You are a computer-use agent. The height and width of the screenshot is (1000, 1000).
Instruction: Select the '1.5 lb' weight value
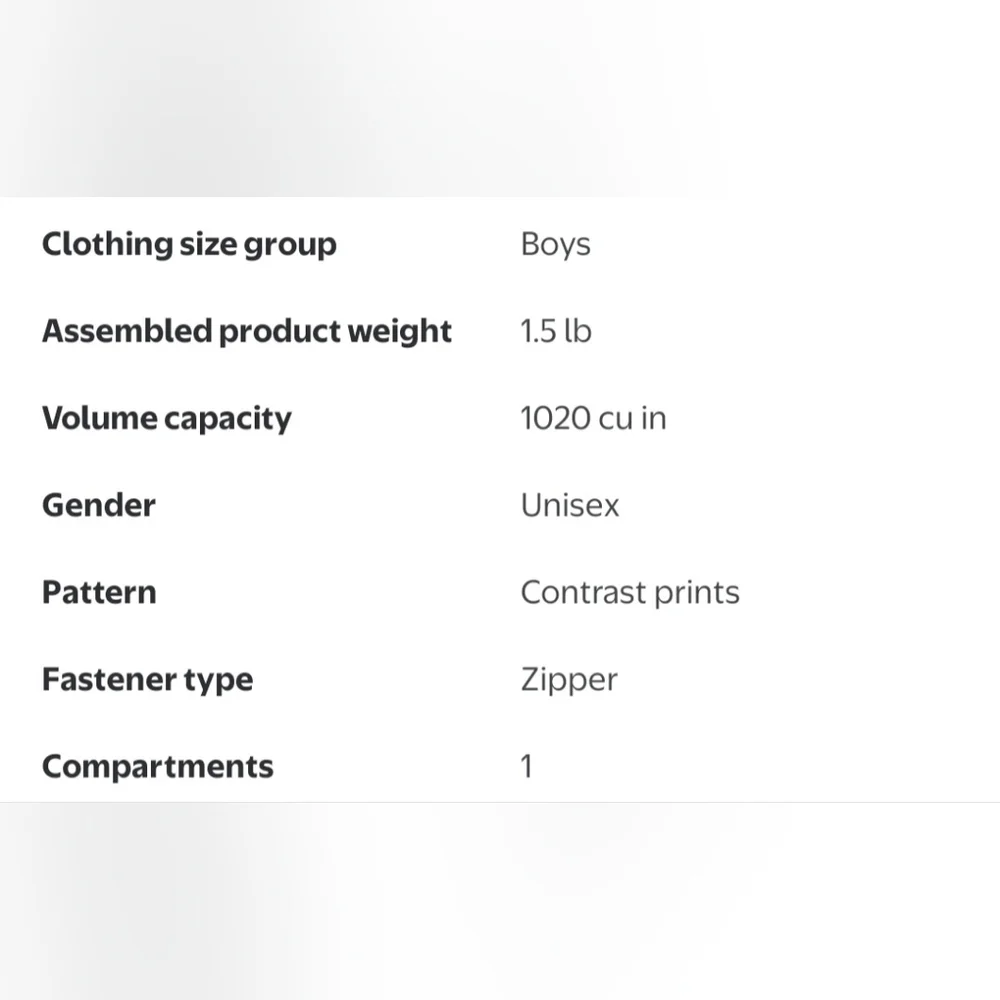555,332
